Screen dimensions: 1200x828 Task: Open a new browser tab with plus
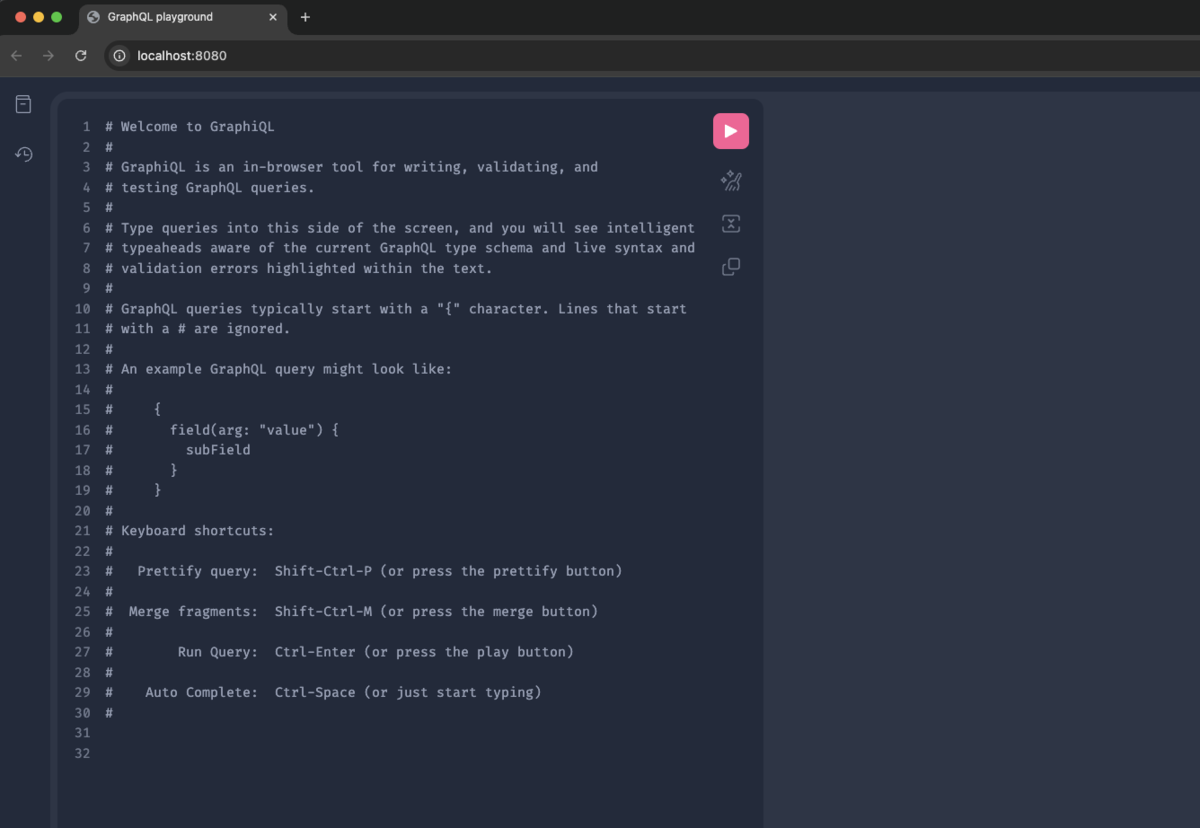point(305,17)
